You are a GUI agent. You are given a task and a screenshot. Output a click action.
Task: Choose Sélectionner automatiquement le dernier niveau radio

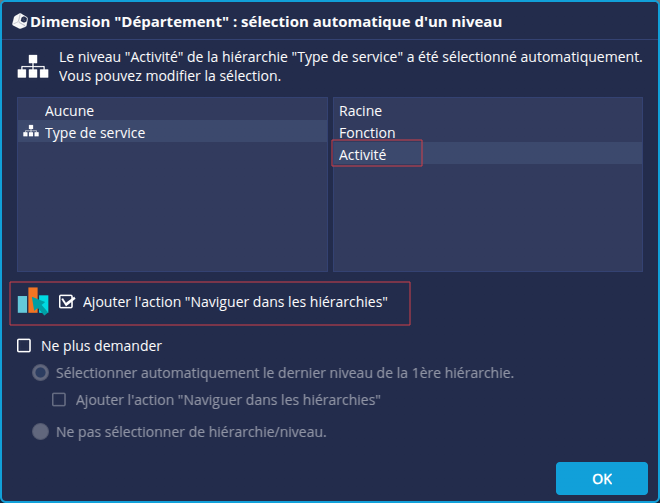tap(40, 373)
